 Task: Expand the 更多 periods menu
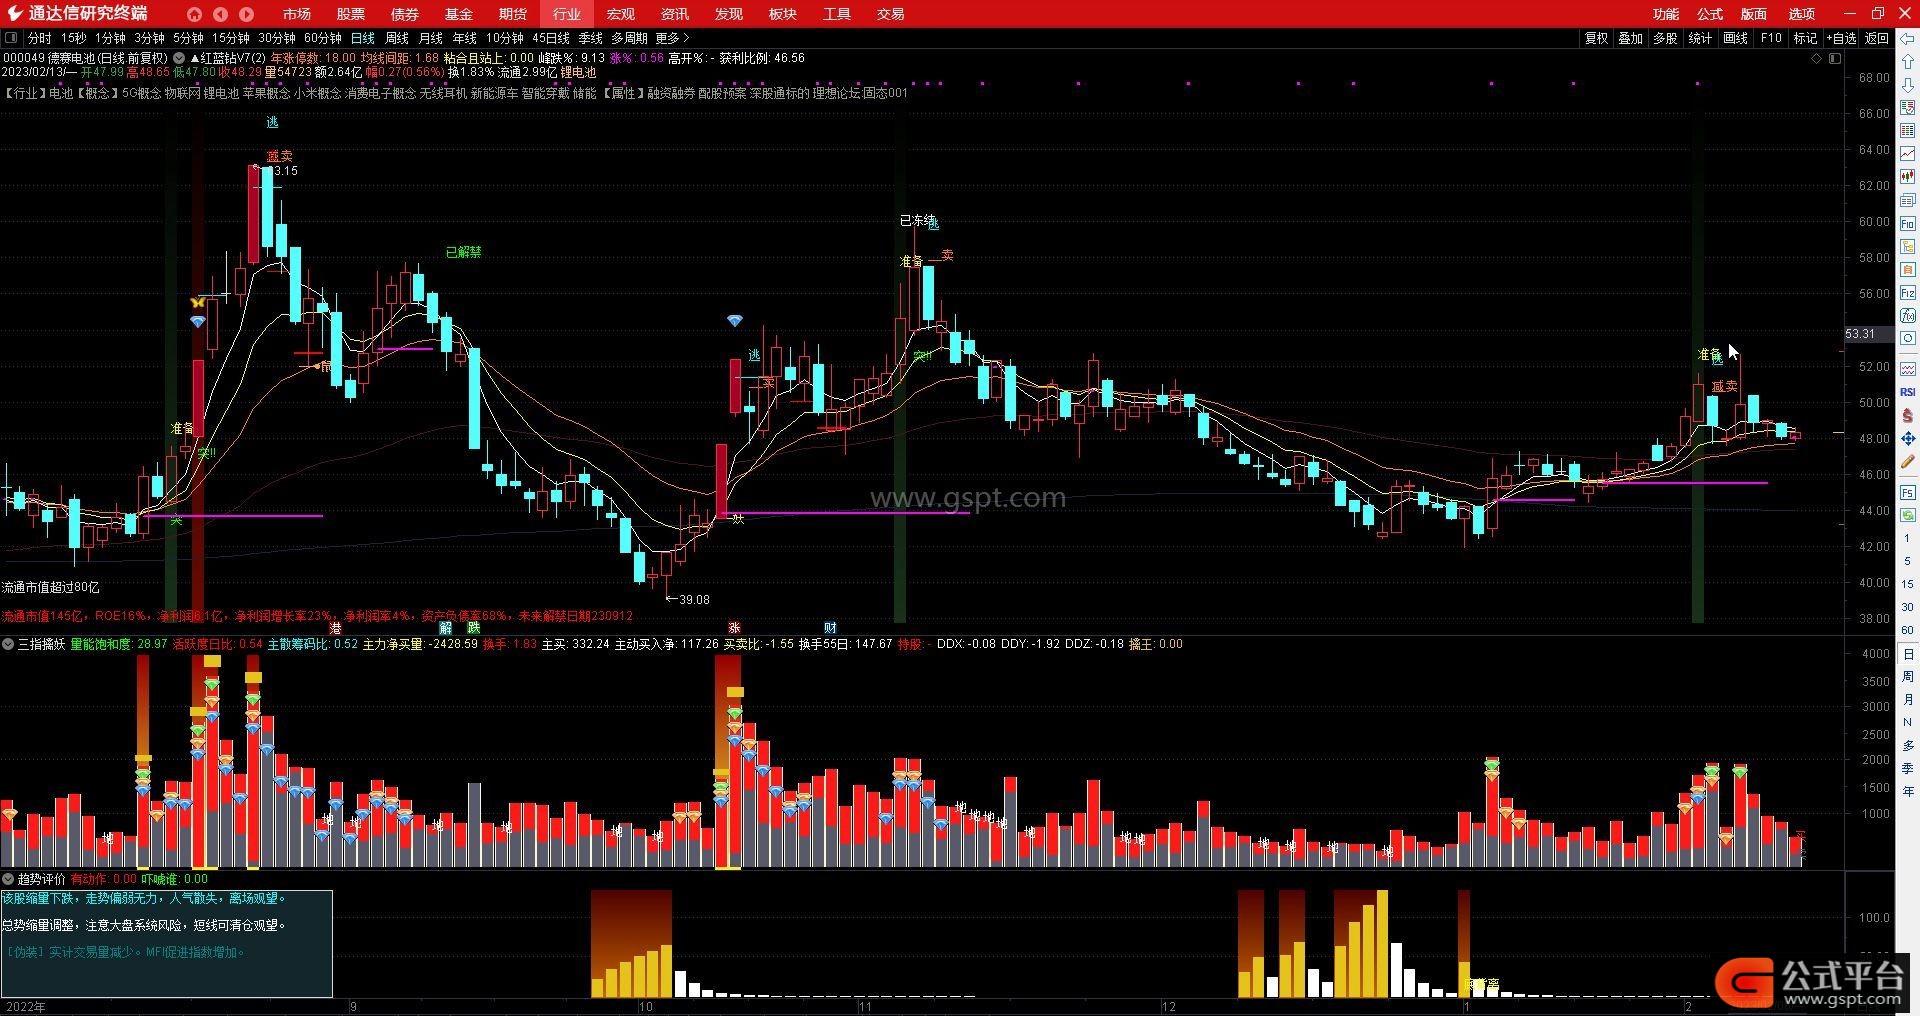pos(673,38)
